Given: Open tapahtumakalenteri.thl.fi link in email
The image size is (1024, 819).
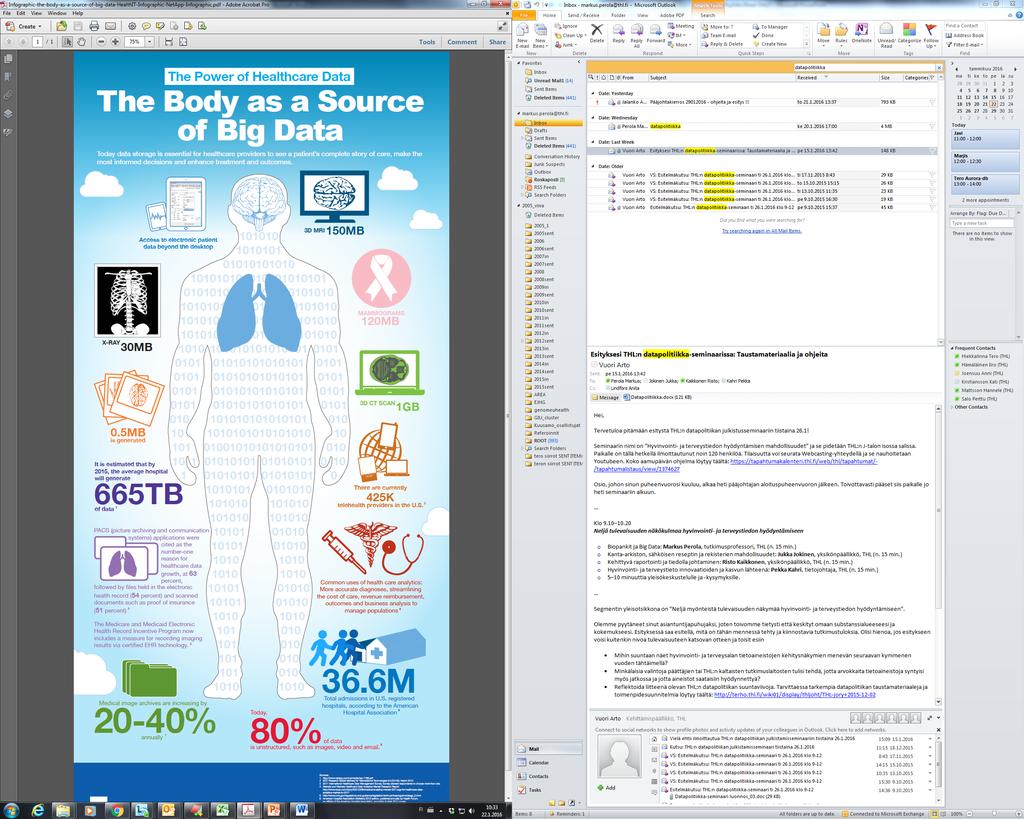Looking at the screenshot, I should click(x=803, y=461).
